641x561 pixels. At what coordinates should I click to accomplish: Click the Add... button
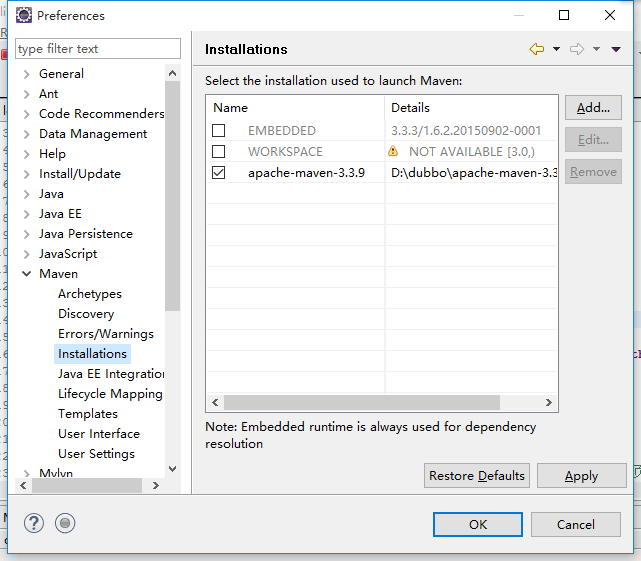tap(593, 108)
